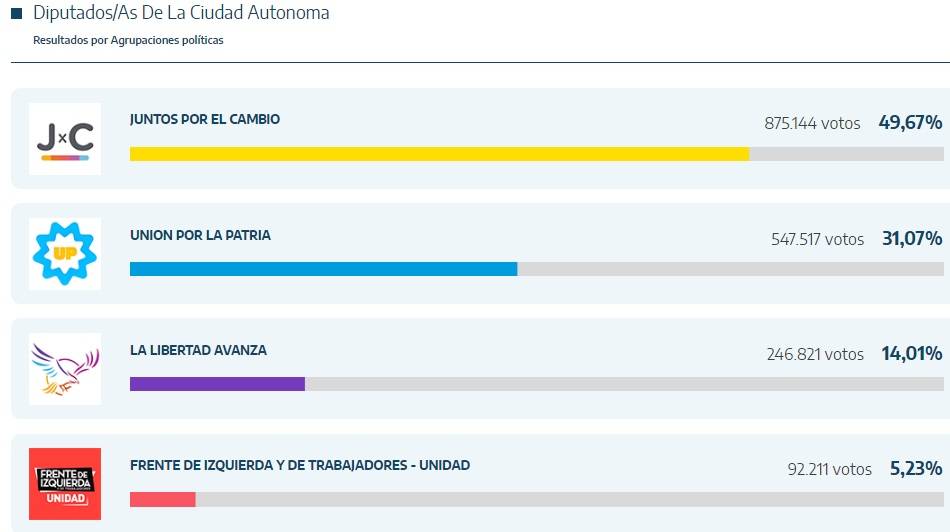Click the Union por la Patria UP logo
Screen dimensions: 950x532
click(x=65, y=253)
